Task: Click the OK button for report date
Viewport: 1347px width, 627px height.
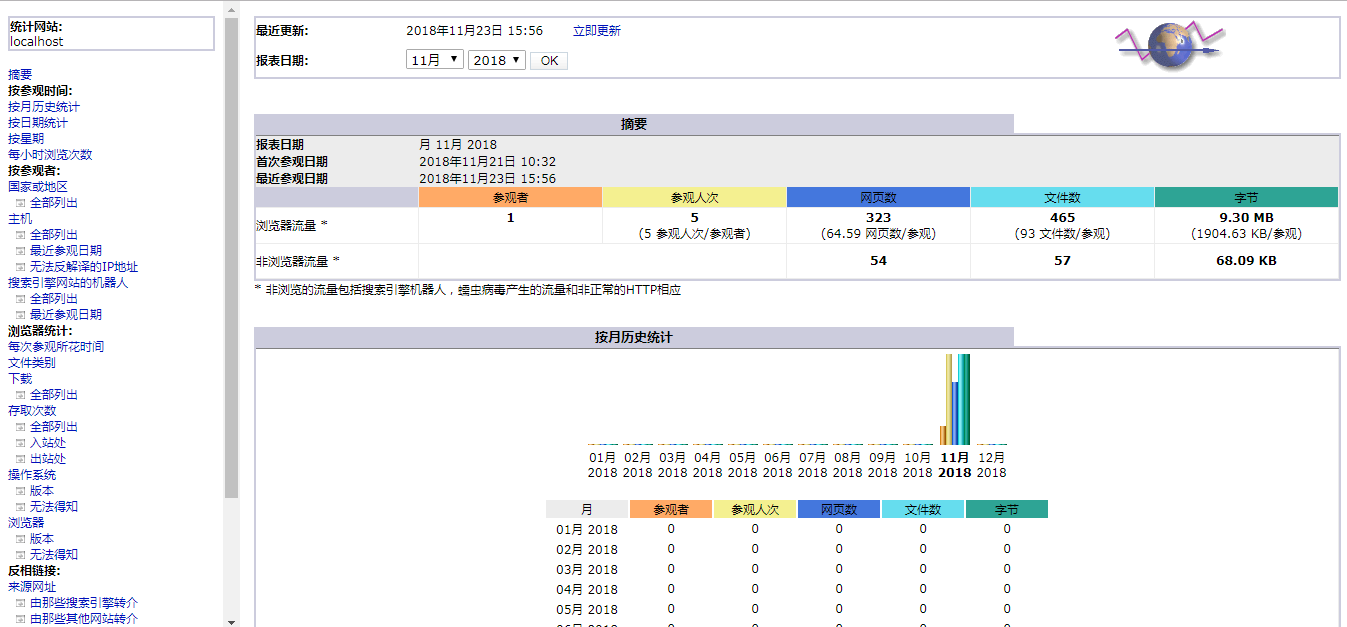Action: [x=549, y=61]
